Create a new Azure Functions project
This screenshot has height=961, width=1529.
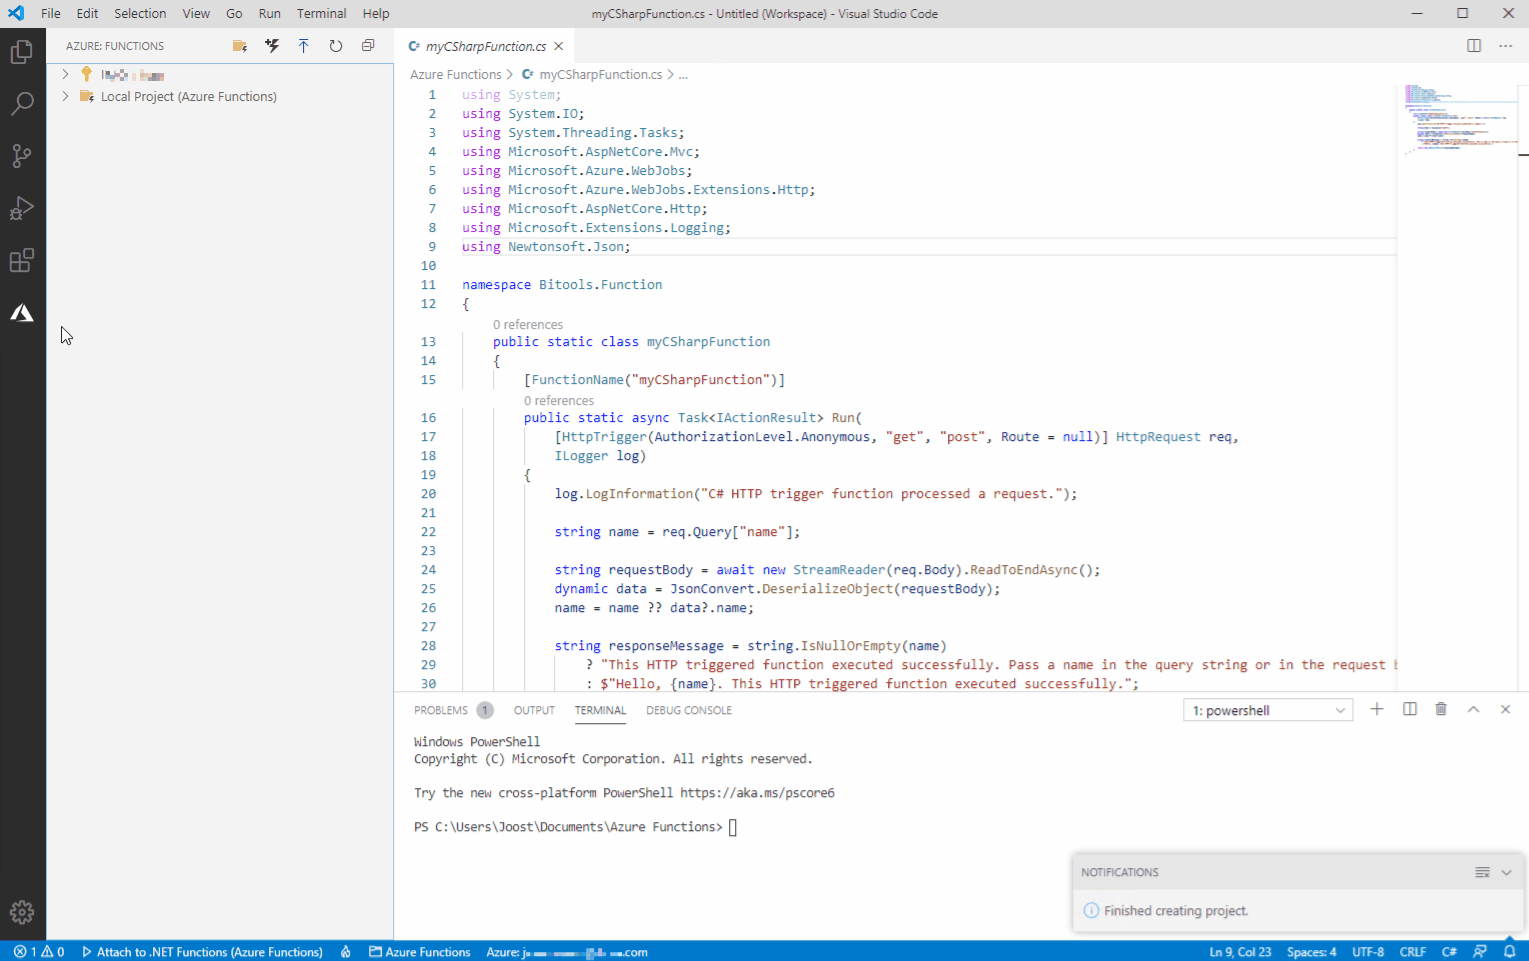tap(239, 45)
